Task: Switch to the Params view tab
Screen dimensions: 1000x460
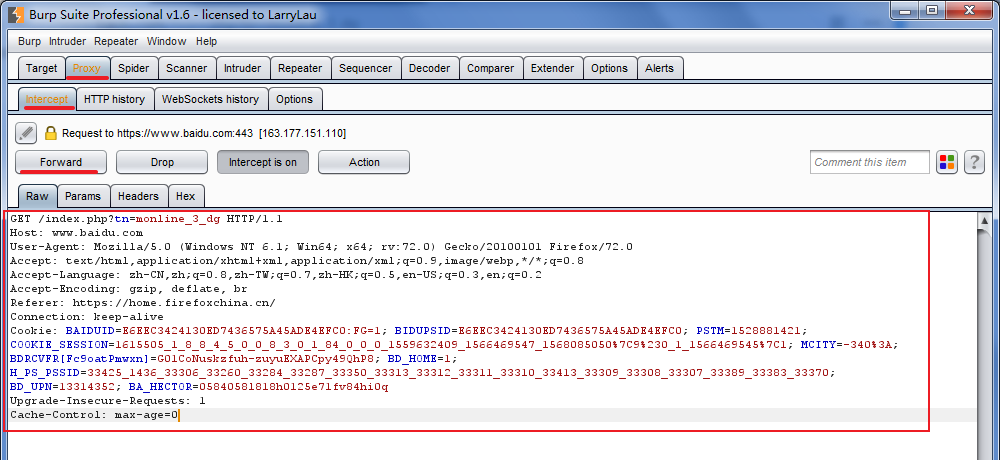Action: tap(83, 197)
